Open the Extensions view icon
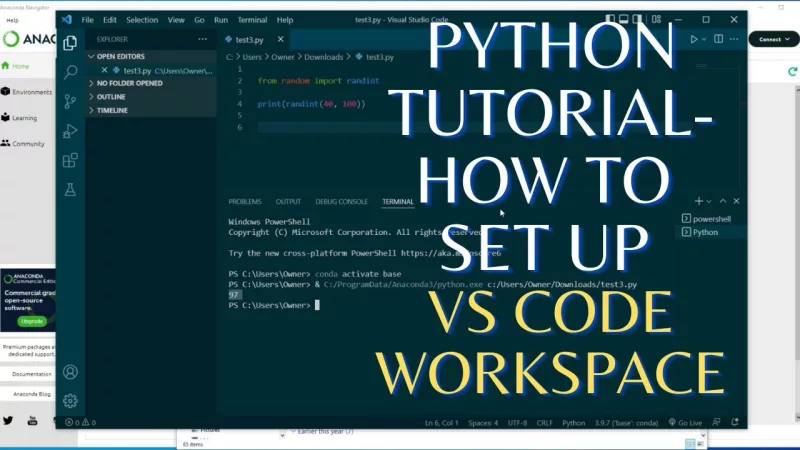The height and width of the screenshot is (450, 800). click(70, 160)
